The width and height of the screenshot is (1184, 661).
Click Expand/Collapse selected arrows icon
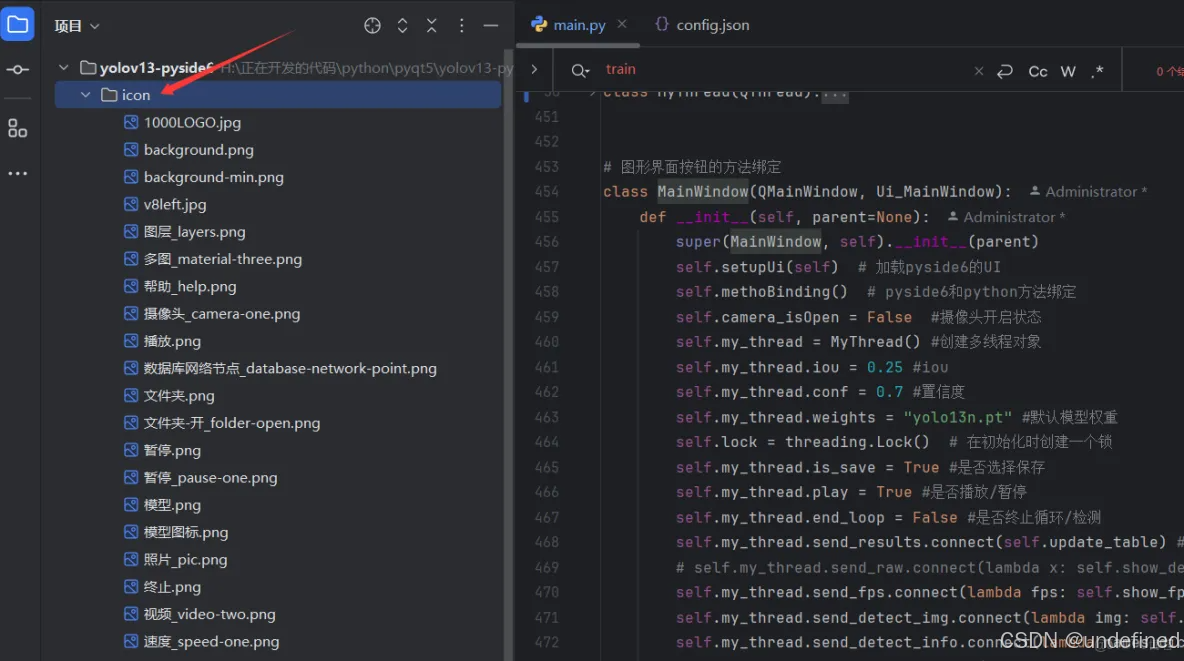402,26
